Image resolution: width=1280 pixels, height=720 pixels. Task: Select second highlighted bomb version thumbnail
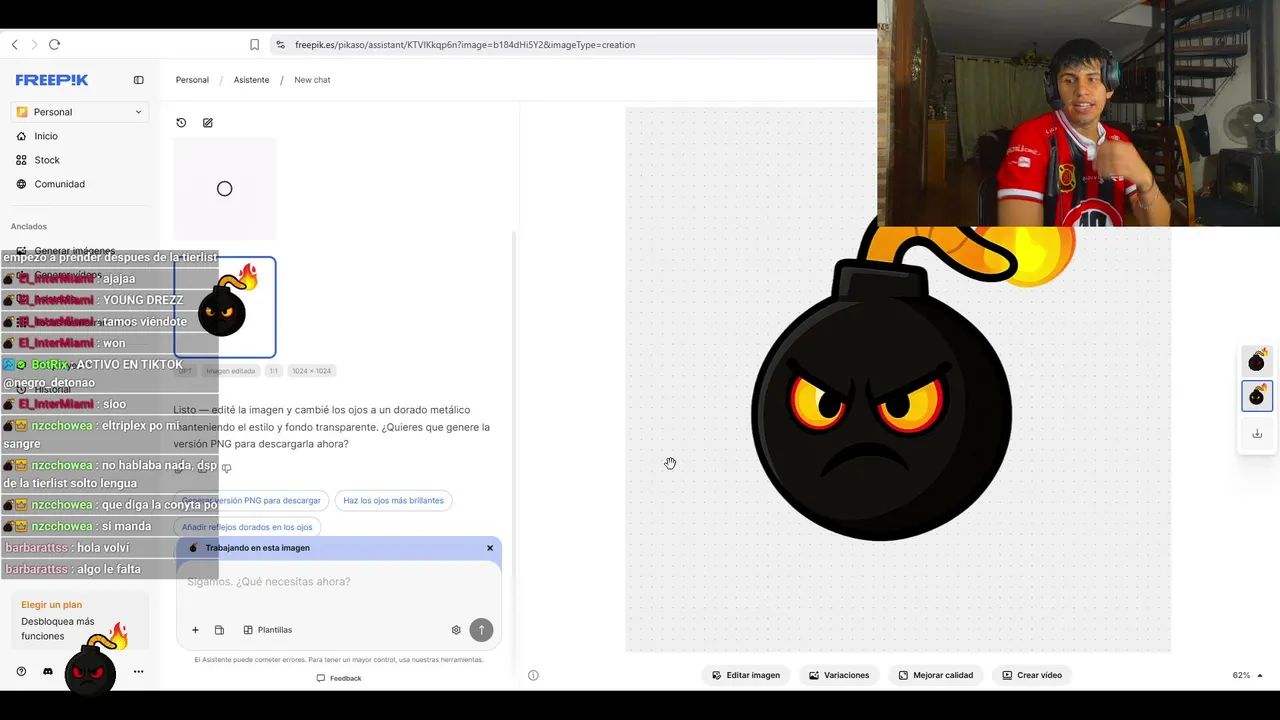pos(1257,396)
